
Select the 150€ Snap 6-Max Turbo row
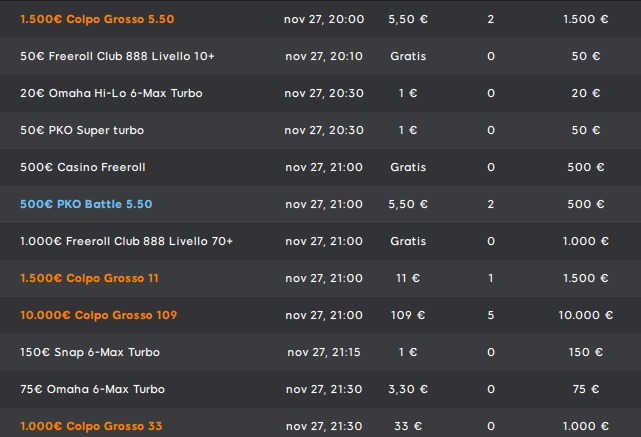320,352
